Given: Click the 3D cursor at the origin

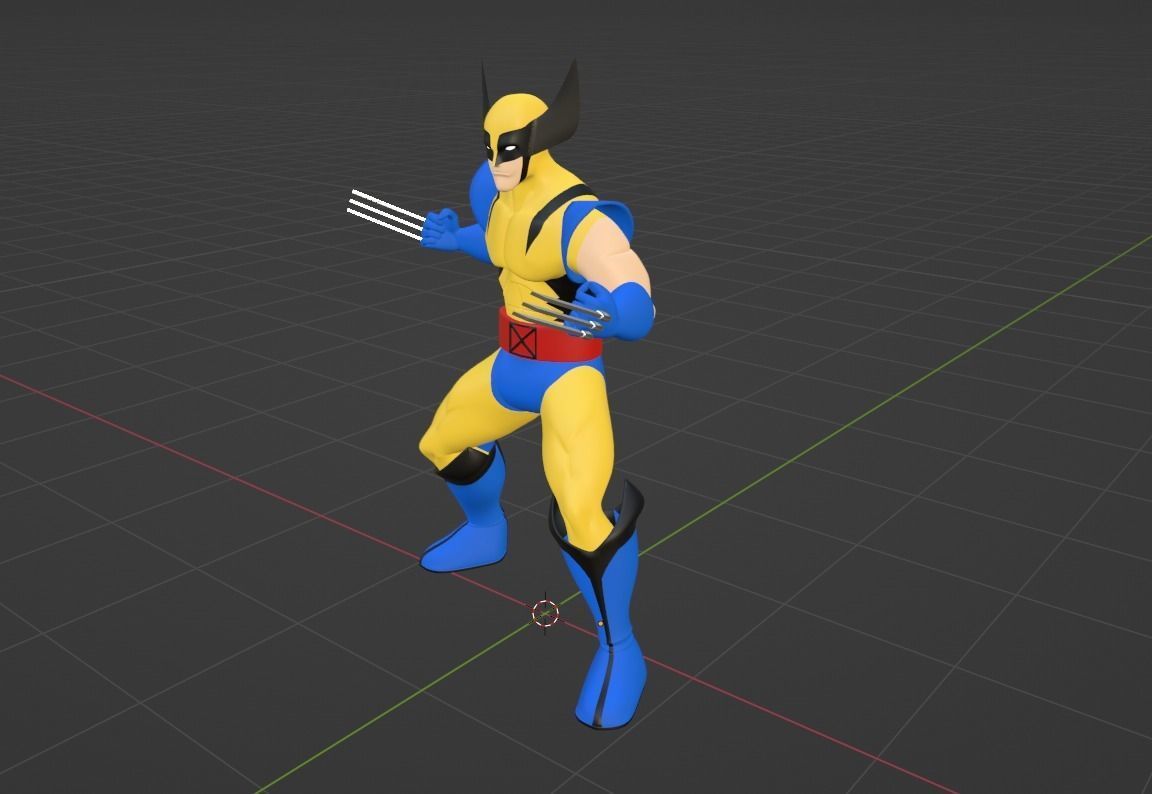Looking at the screenshot, I should (545, 613).
